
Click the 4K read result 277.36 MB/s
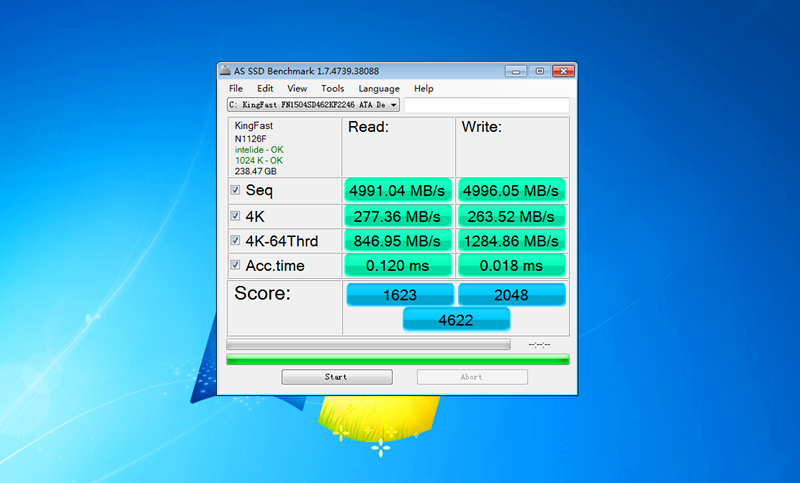pos(397,216)
